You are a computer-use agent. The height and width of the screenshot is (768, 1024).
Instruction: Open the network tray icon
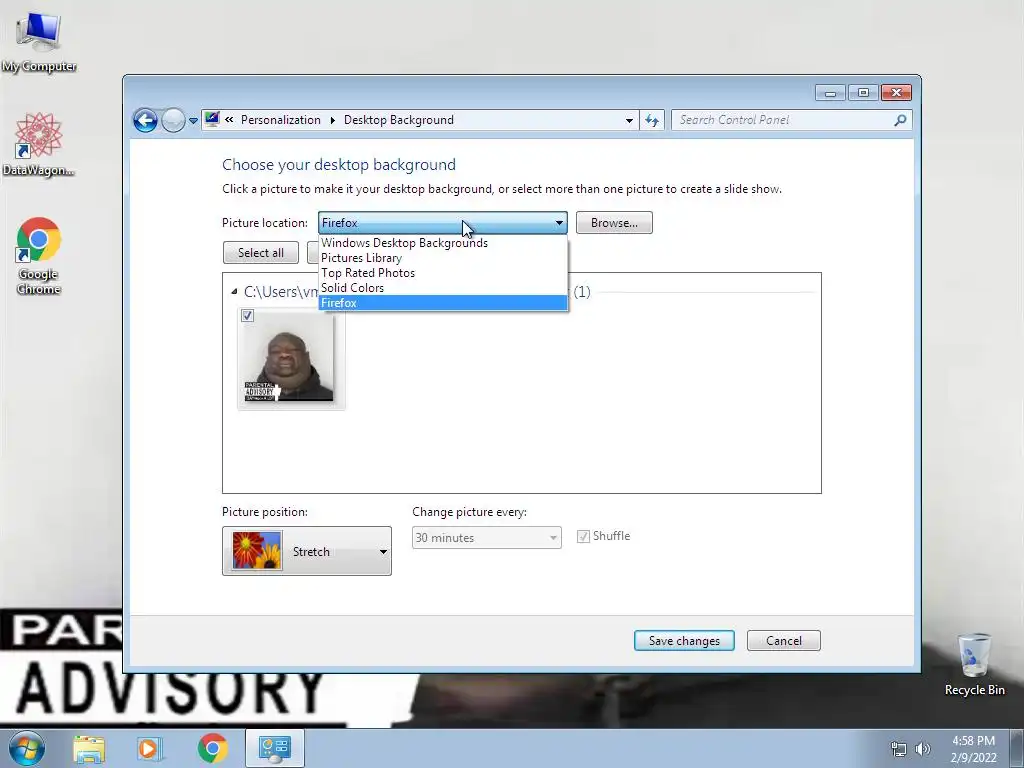pos(899,749)
